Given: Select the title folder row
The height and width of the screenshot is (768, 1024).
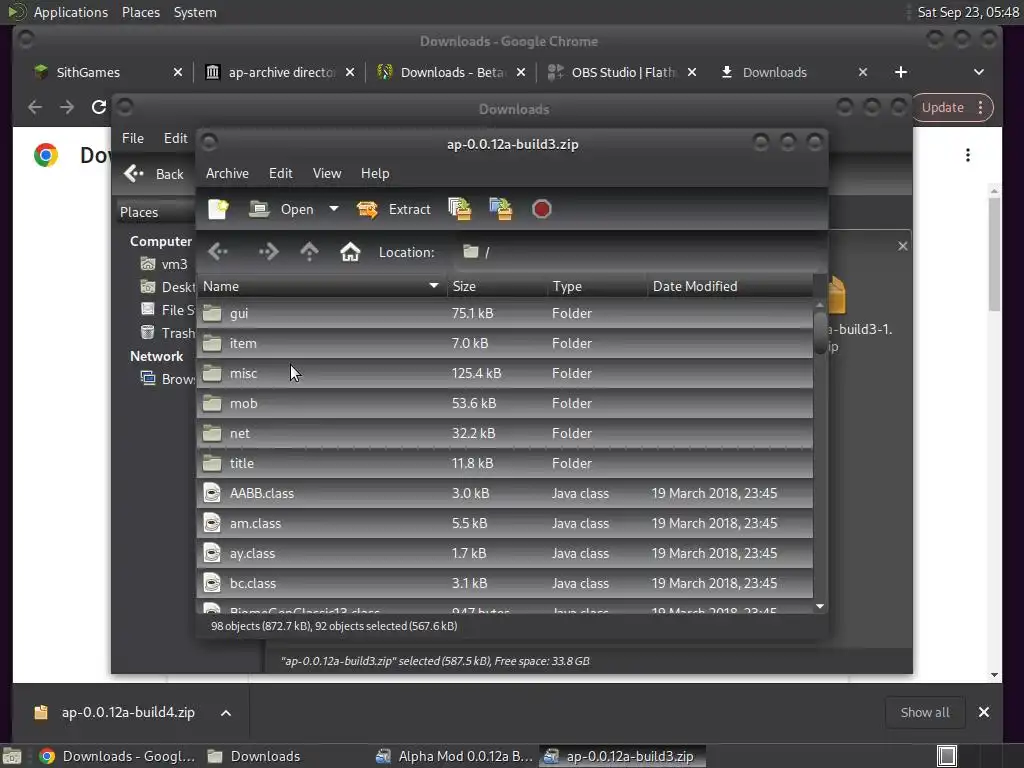Looking at the screenshot, I should click(x=504, y=463).
